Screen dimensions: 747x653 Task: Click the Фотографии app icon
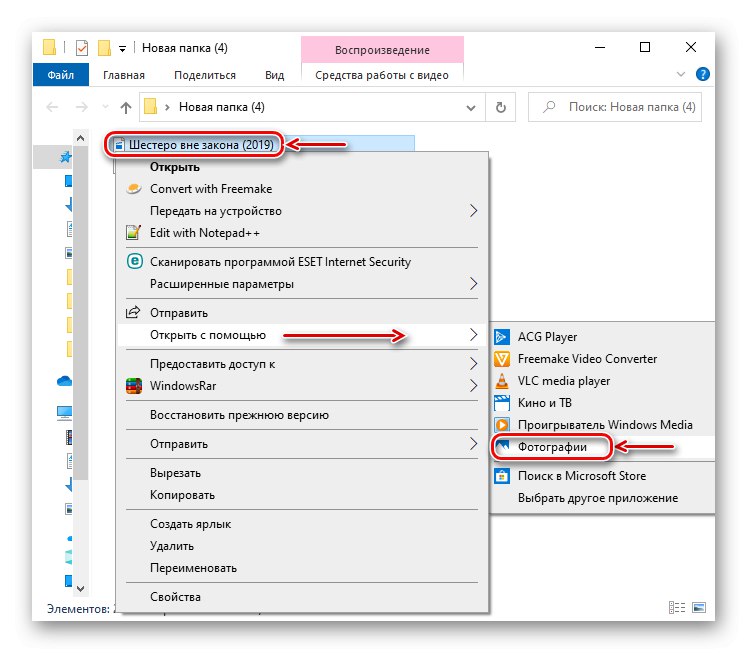click(x=502, y=447)
